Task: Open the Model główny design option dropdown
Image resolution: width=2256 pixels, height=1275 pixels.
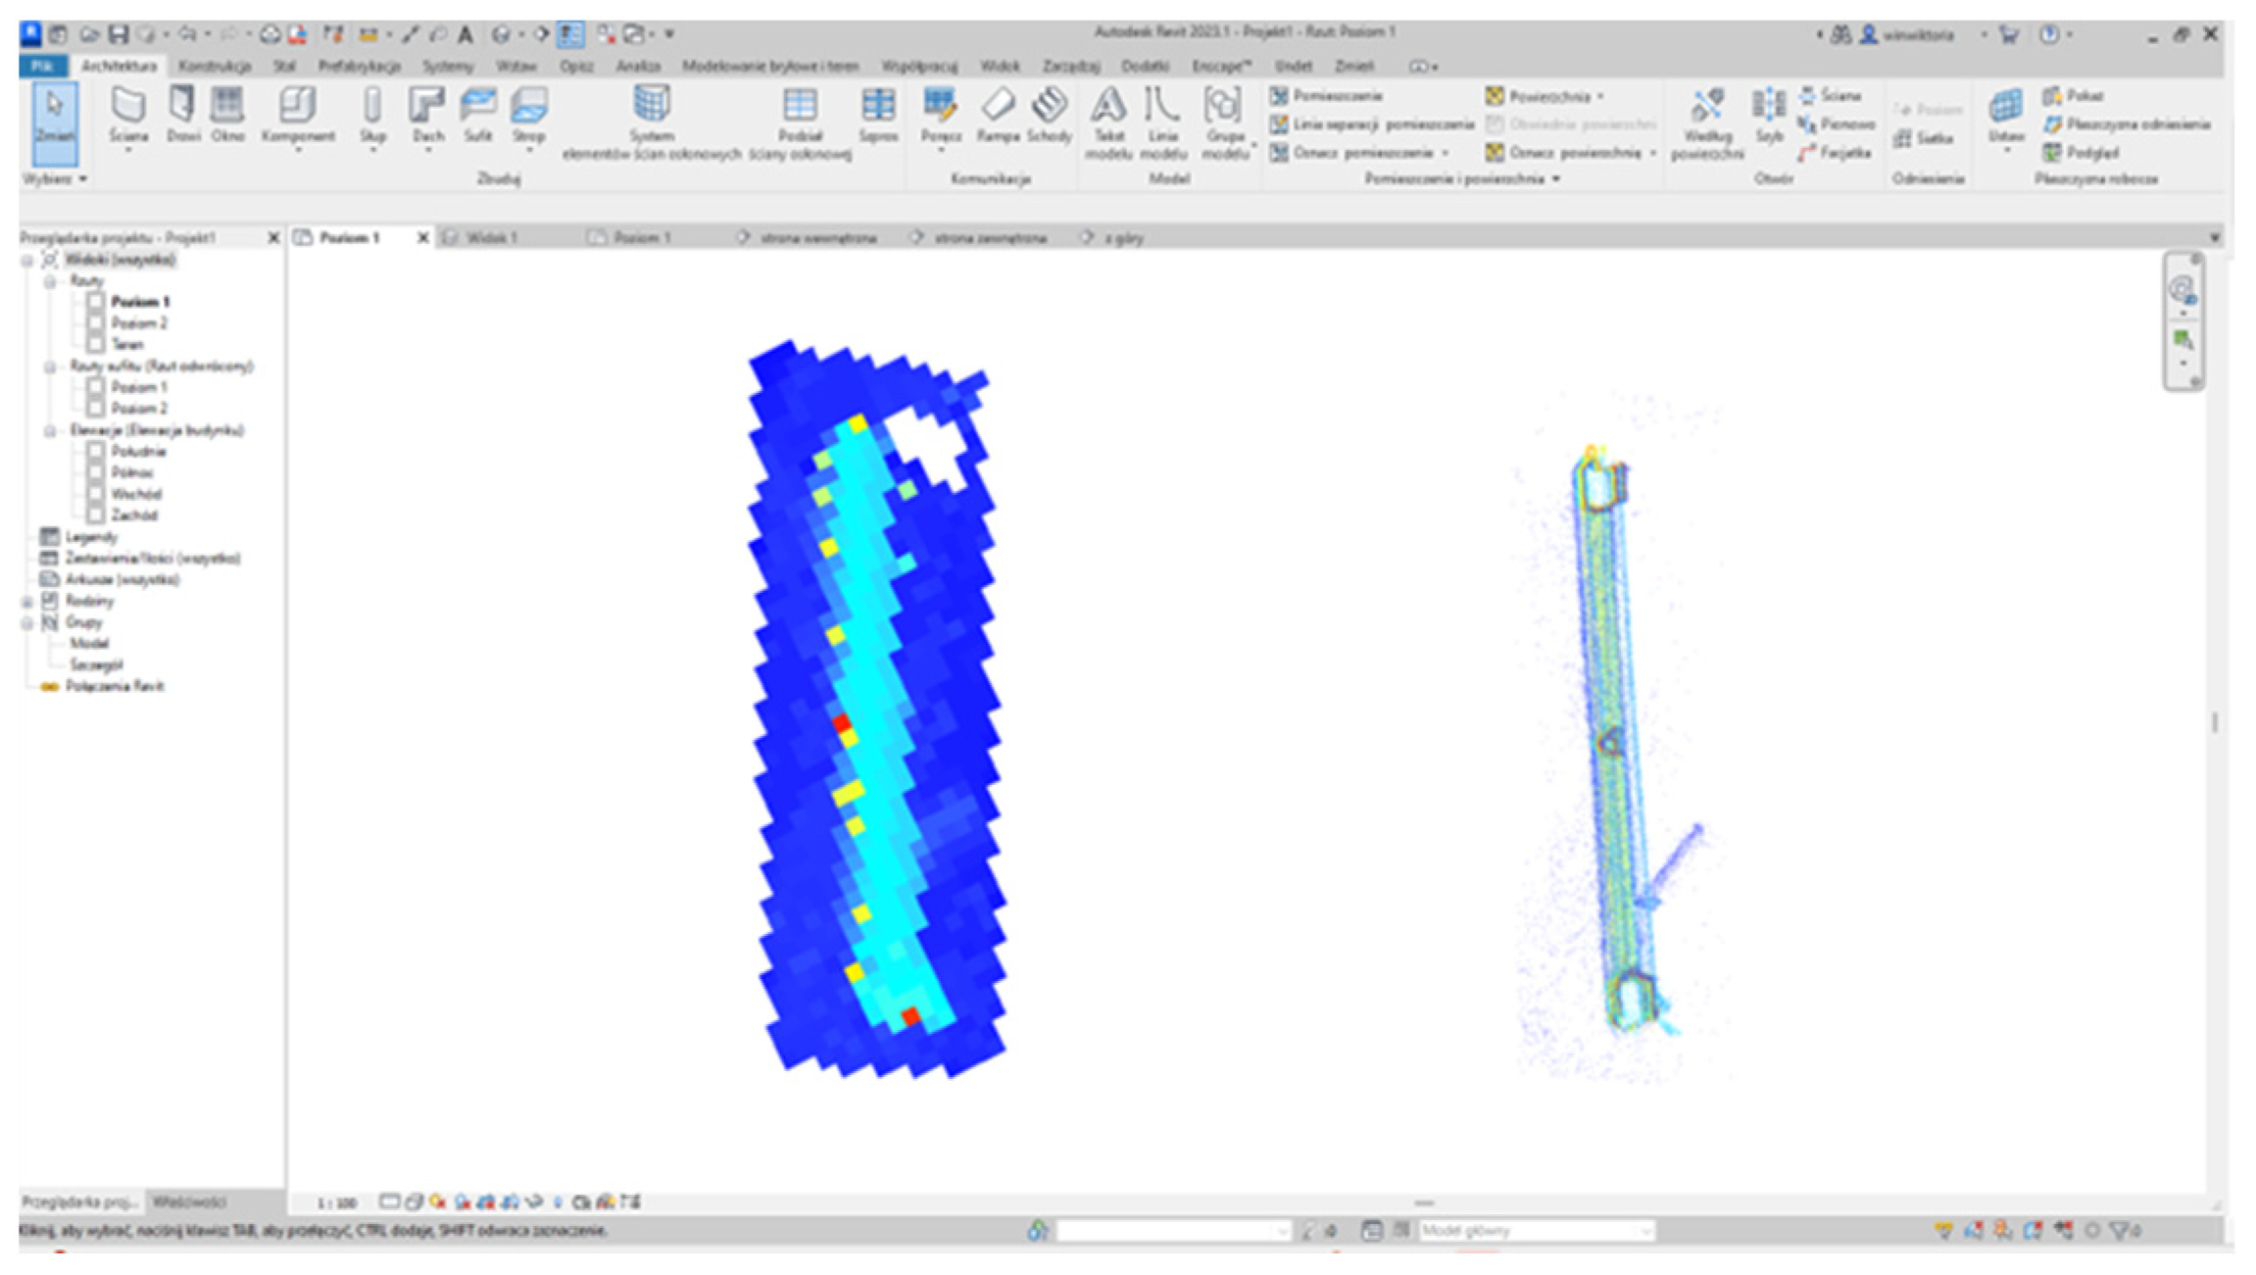Action: 1535,1231
